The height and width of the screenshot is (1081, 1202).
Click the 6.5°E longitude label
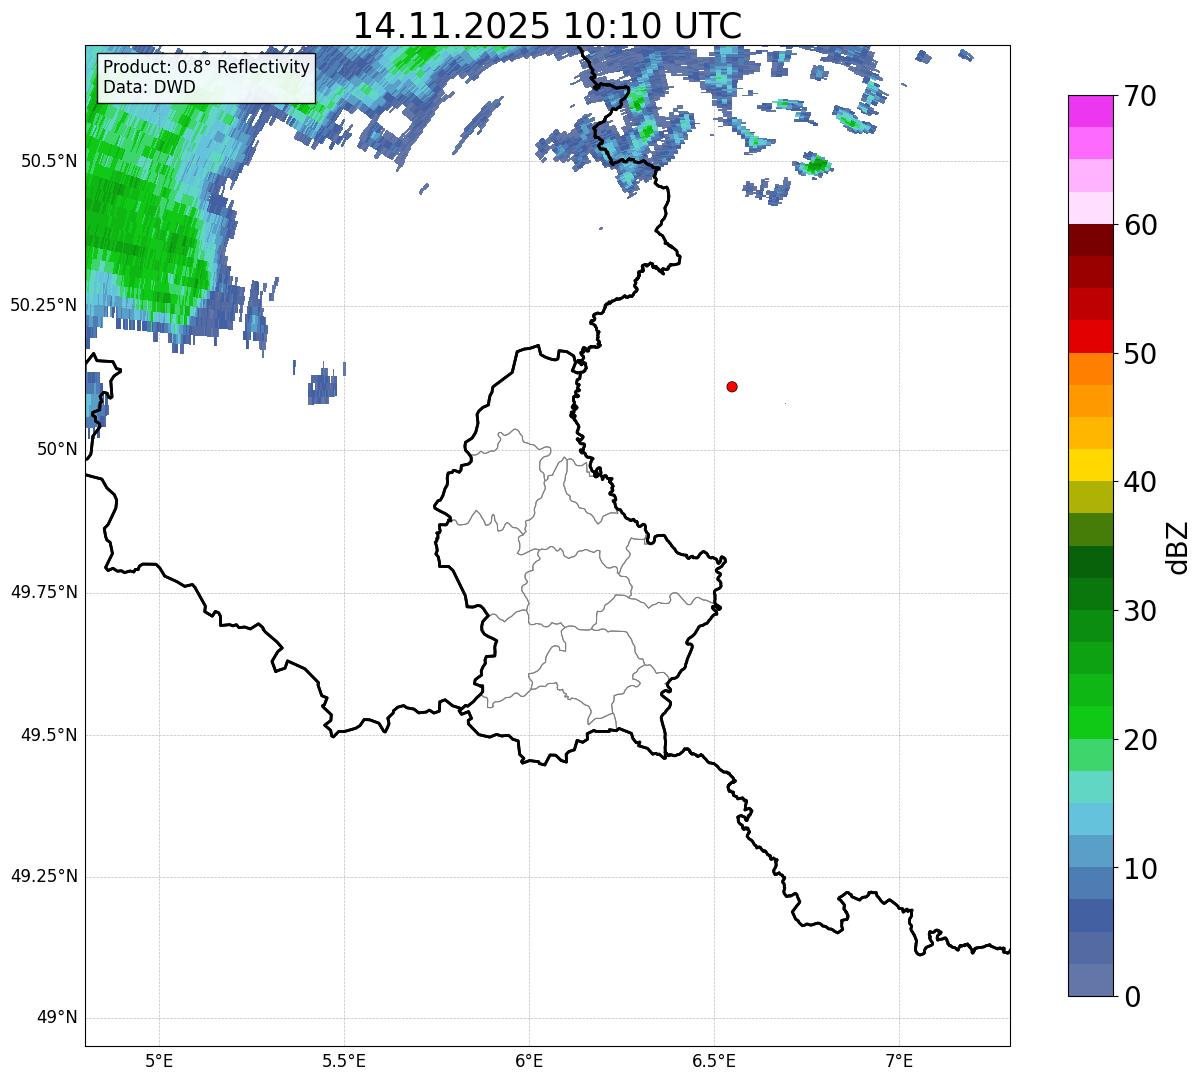click(714, 1061)
